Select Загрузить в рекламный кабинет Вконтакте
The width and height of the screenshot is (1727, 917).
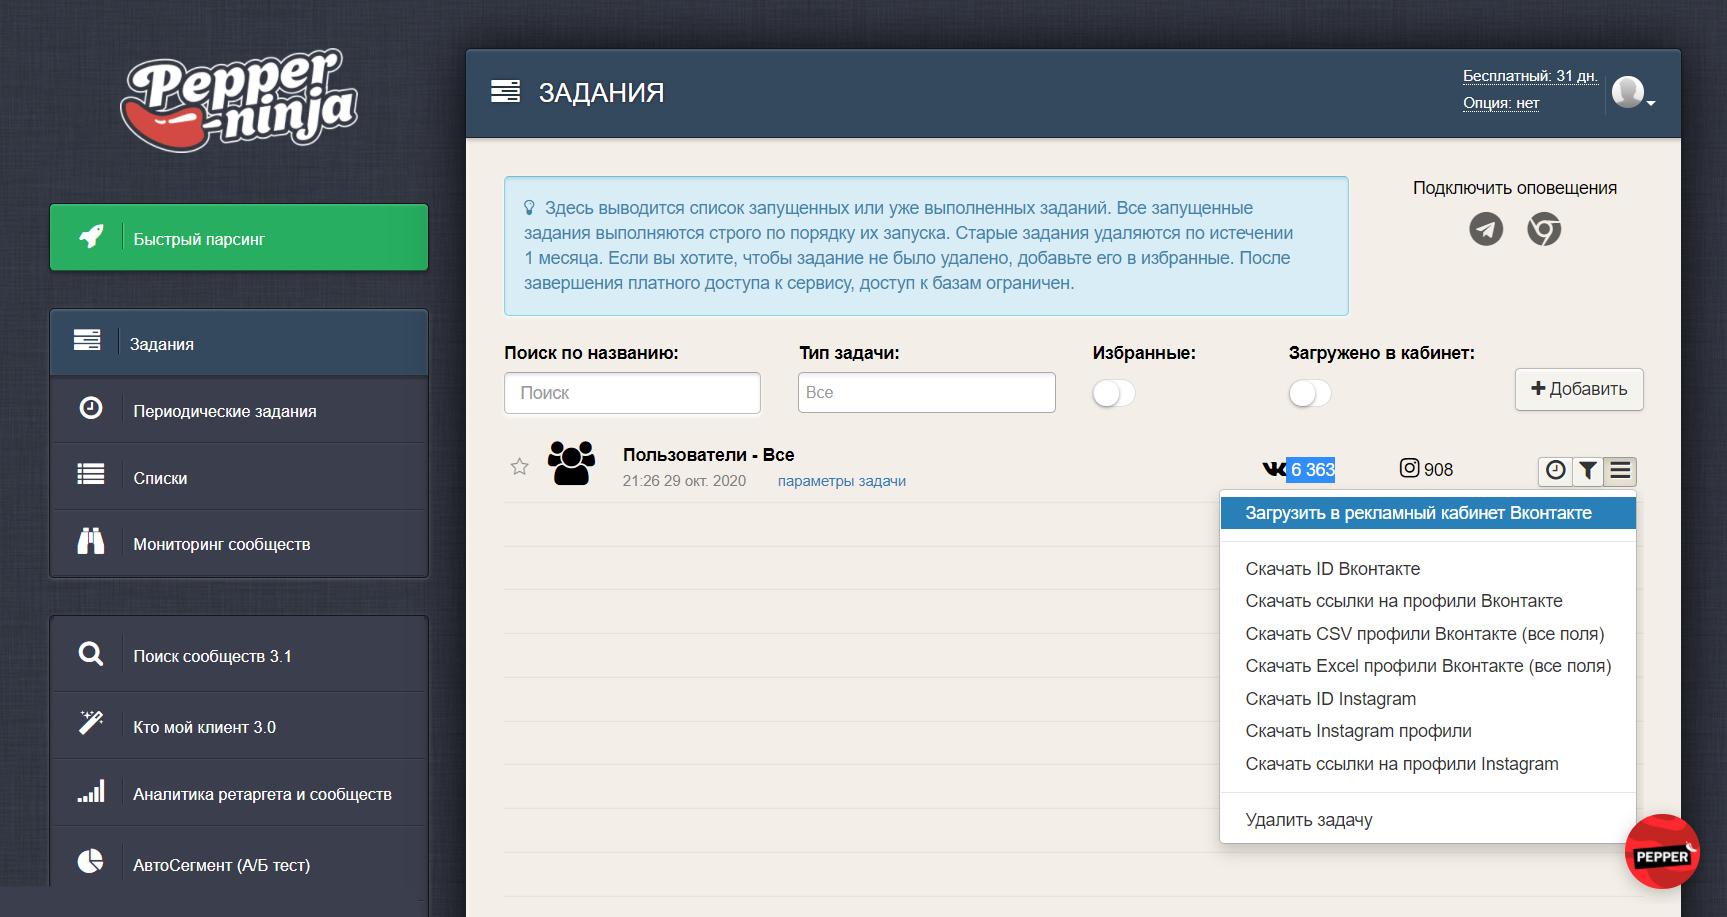pyautogui.click(x=1428, y=513)
